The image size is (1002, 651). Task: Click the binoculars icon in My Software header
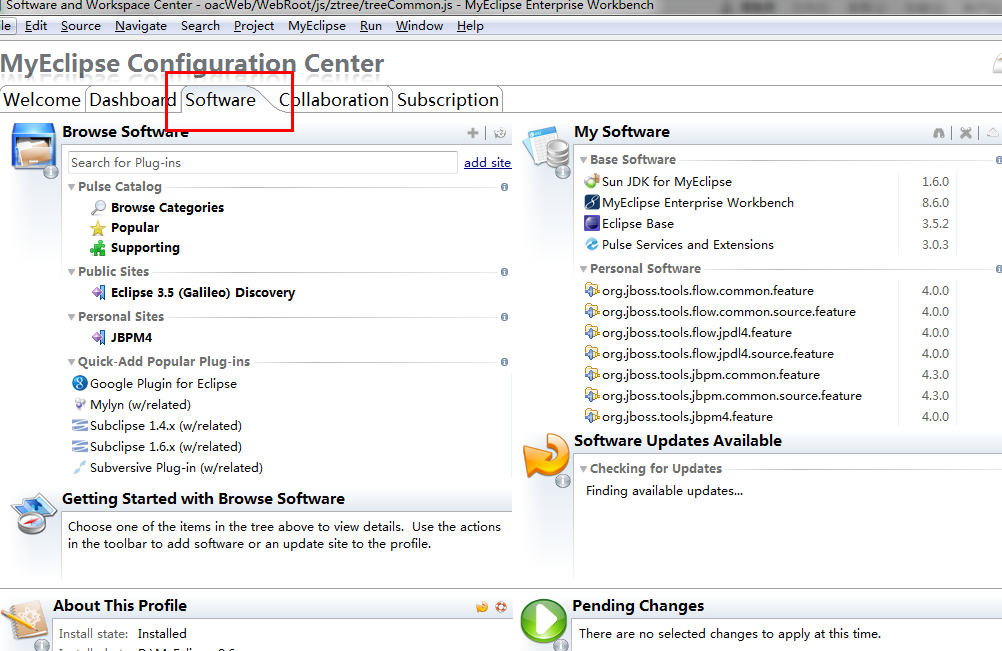[x=939, y=133]
